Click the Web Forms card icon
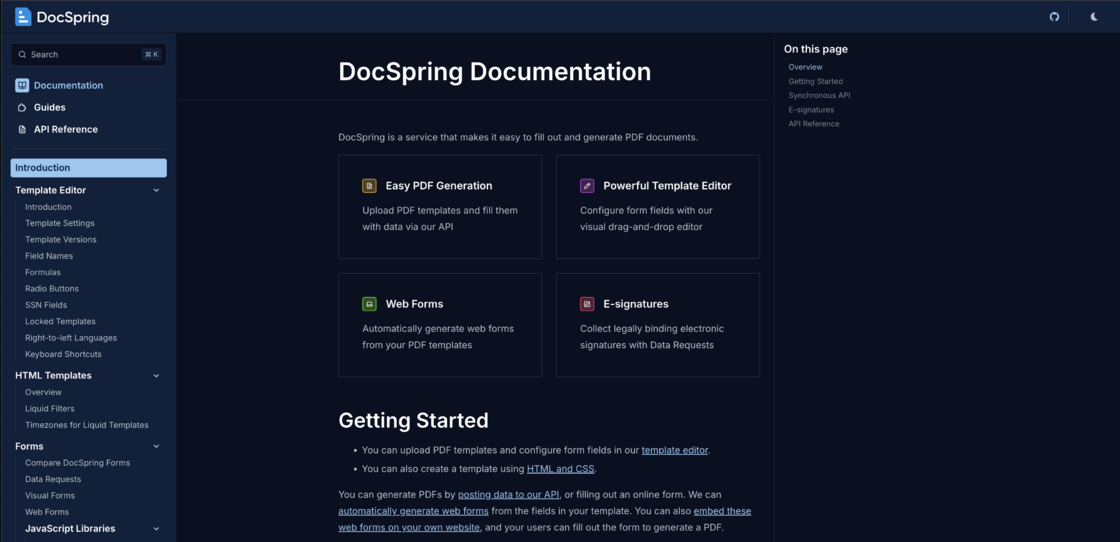 (369, 304)
